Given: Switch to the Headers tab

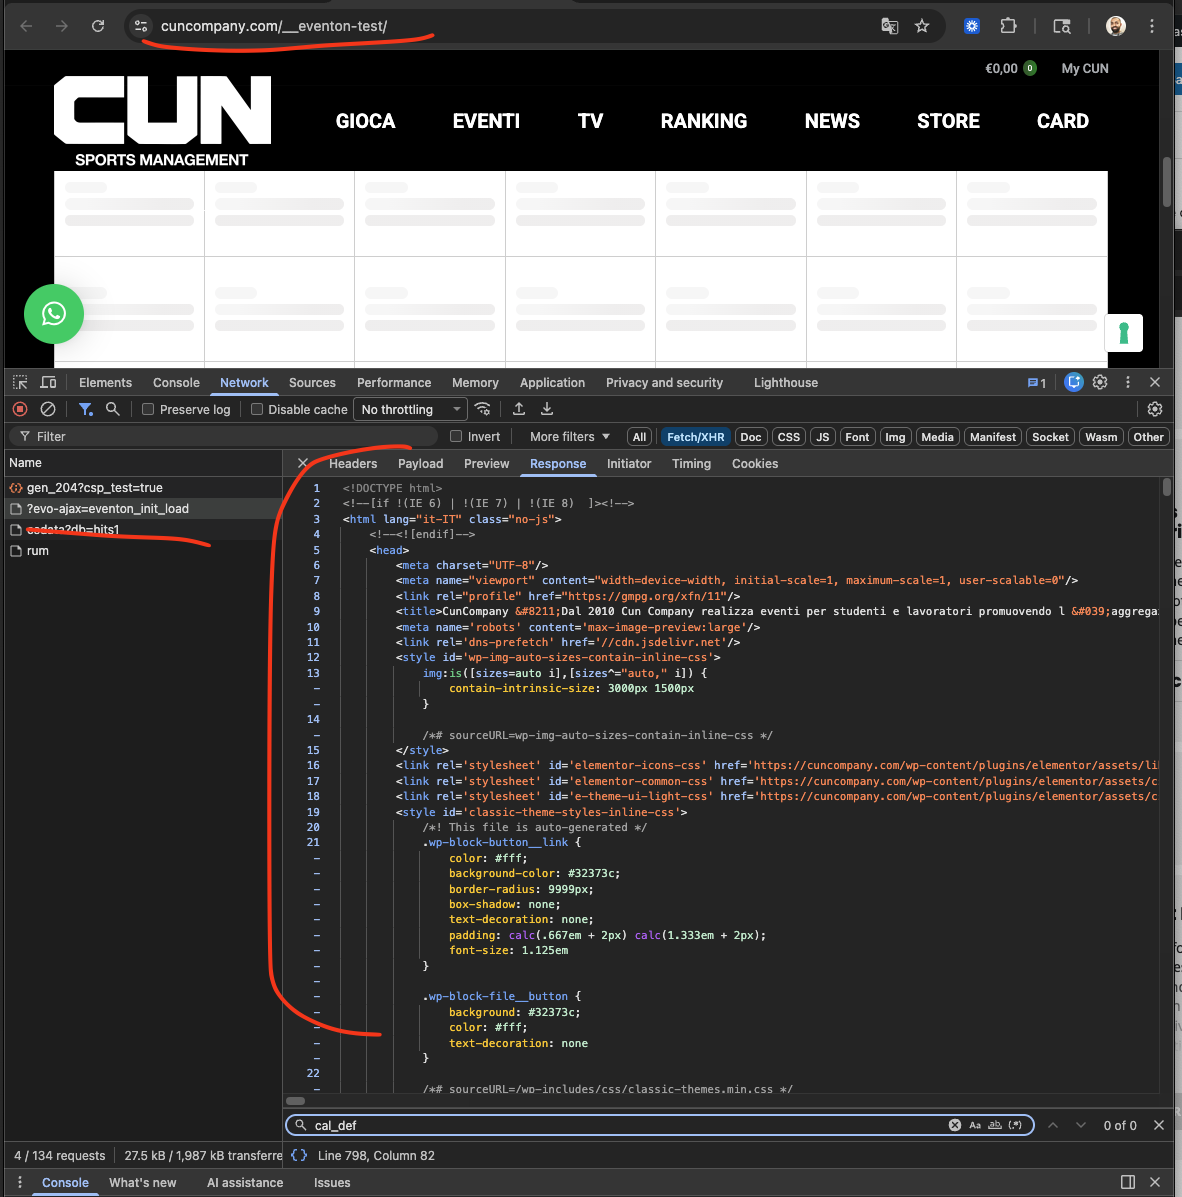Looking at the screenshot, I should tap(353, 464).
